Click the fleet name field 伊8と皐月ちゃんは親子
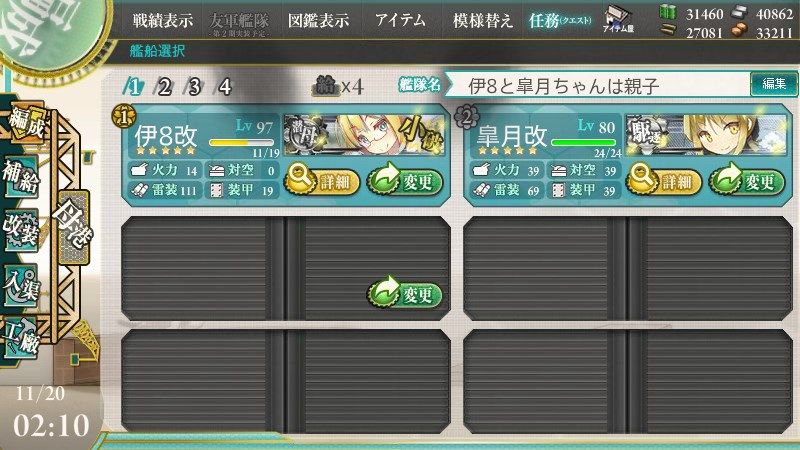This screenshot has height=450, width=800. coord(597,85)
